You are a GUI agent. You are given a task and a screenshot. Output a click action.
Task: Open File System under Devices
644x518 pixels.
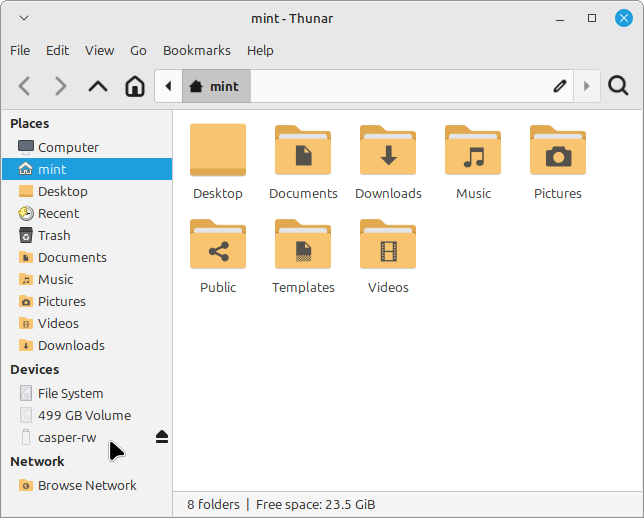click(x=87, y=393)
